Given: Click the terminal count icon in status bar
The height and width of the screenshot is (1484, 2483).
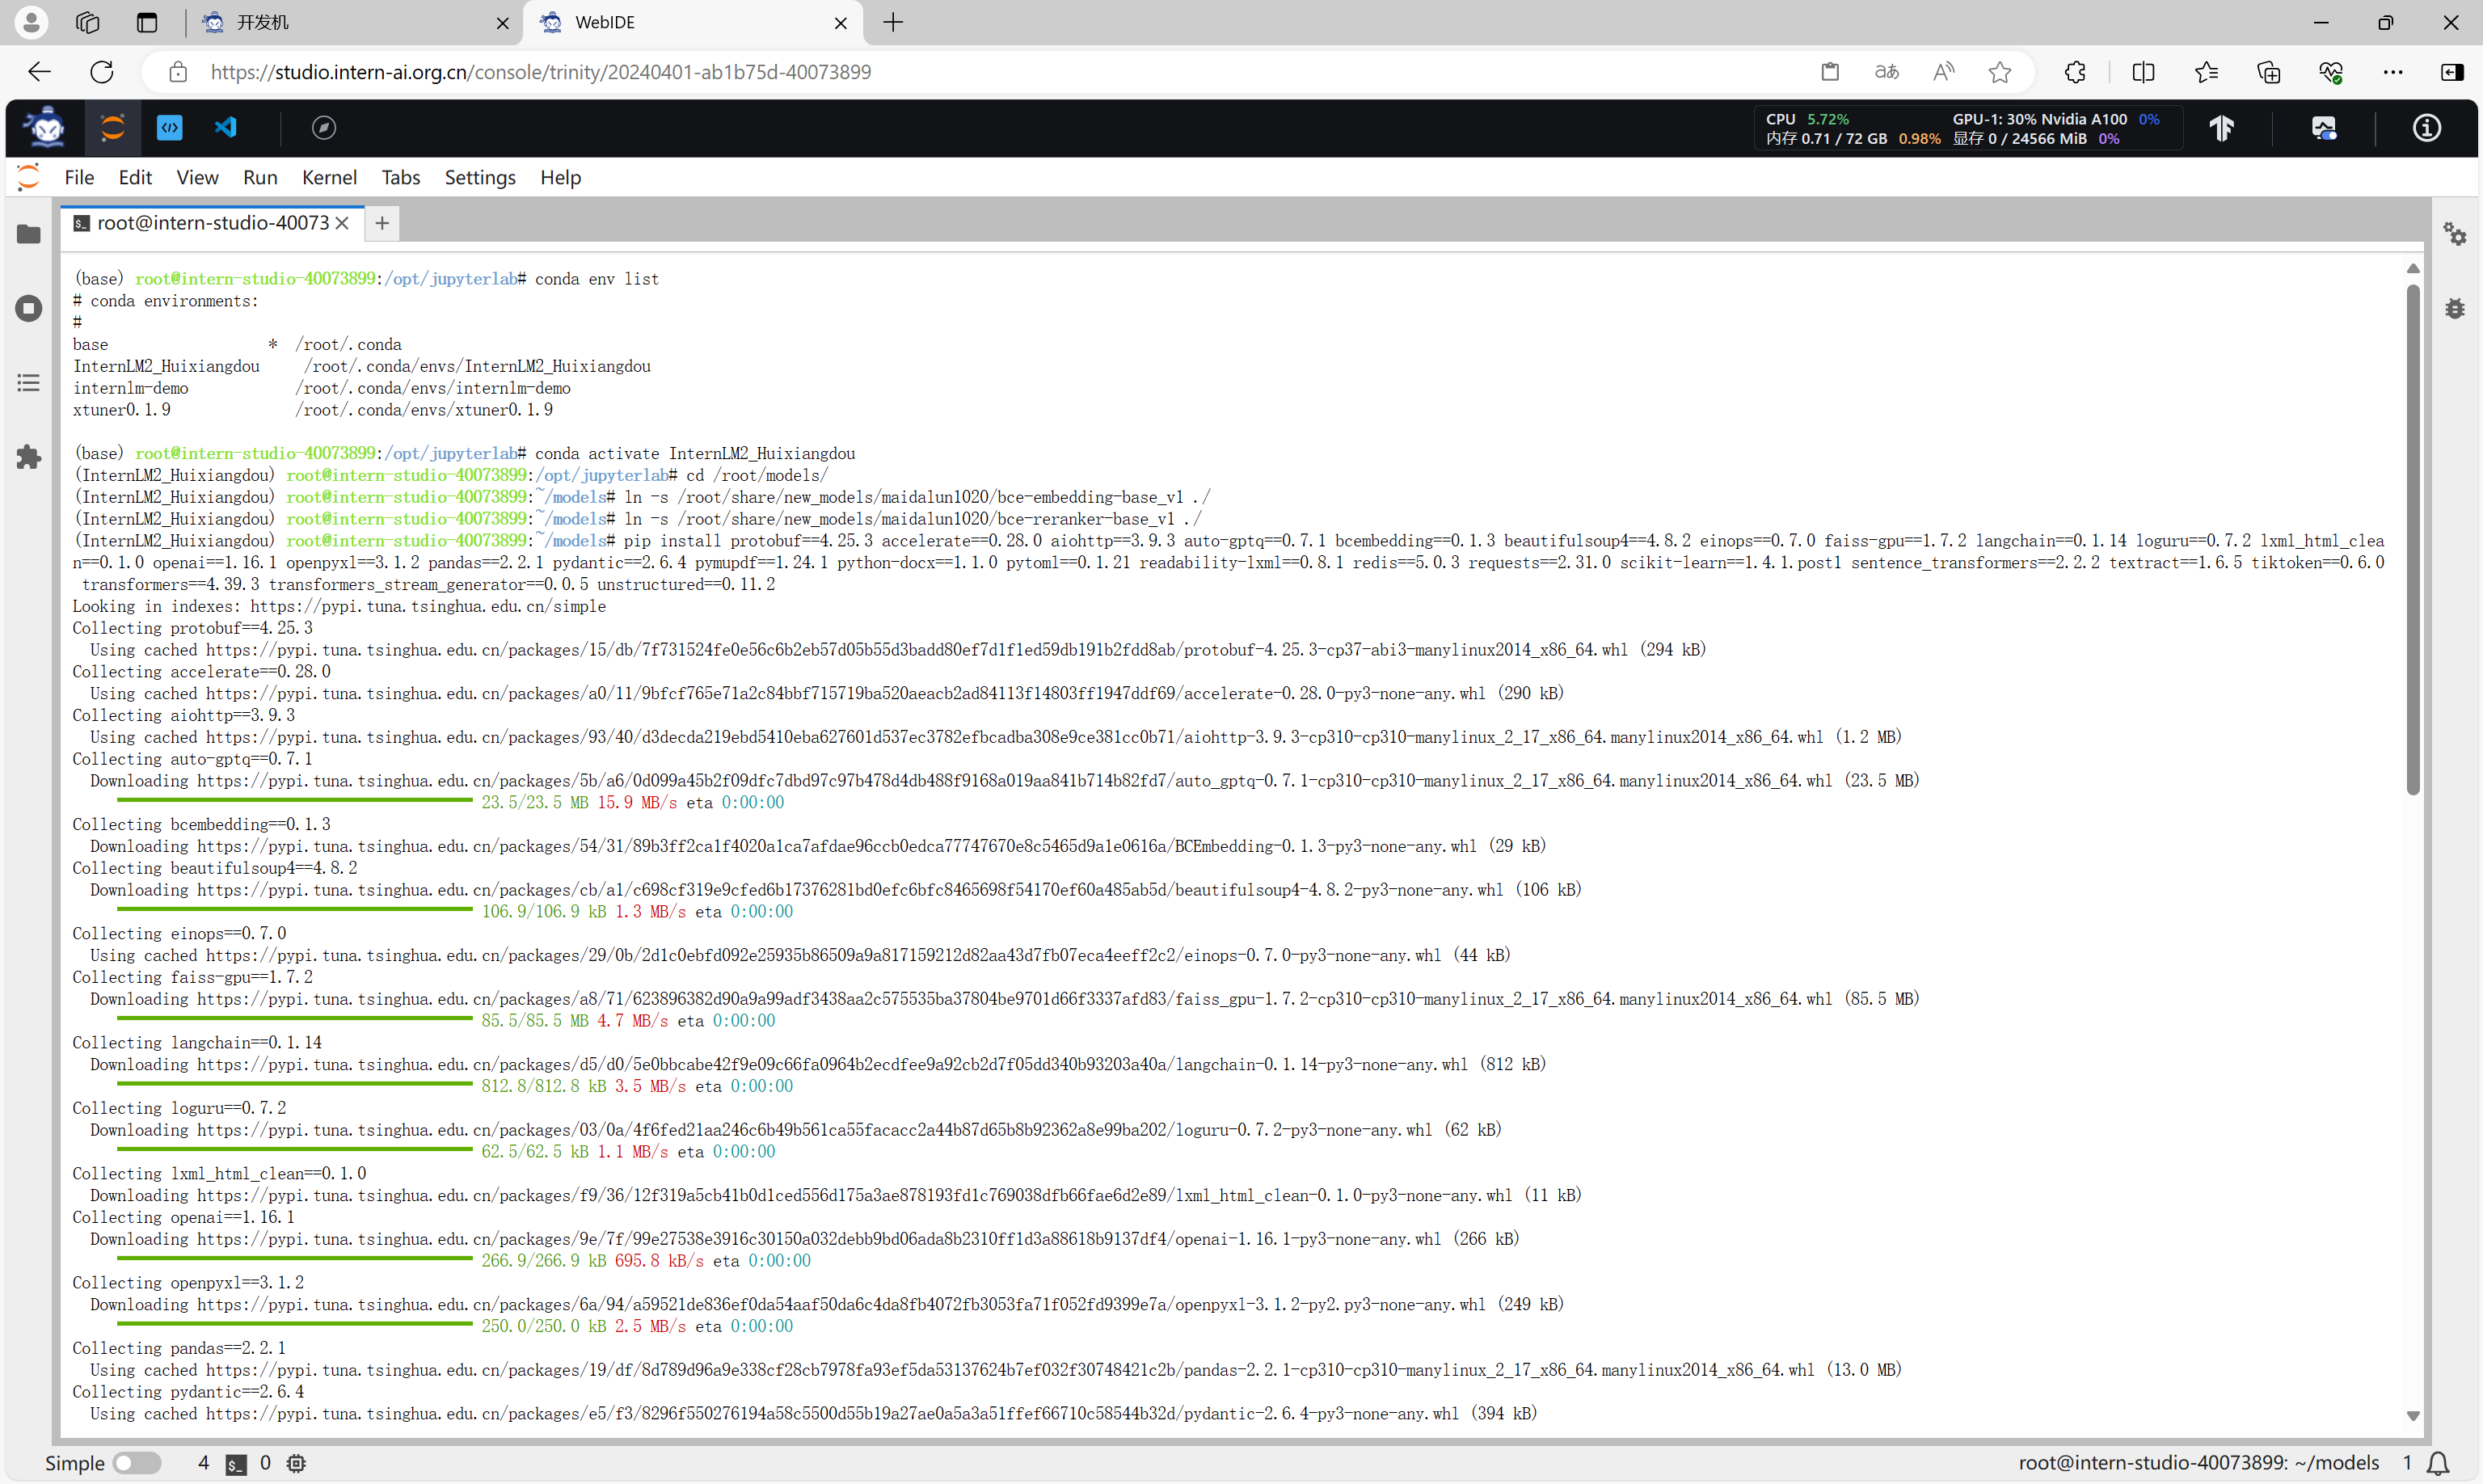Looking at the screenshot, I should click(236, 1464).
